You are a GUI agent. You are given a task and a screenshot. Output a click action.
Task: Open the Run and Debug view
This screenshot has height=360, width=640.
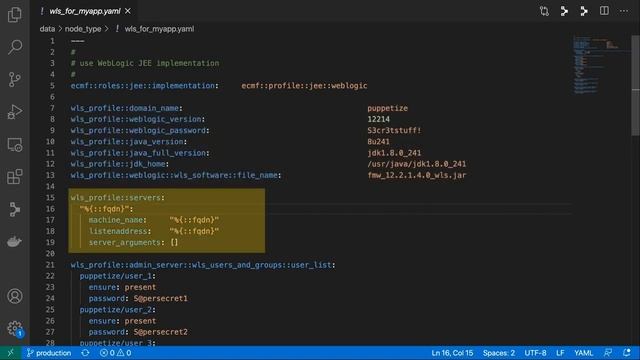click(x=15, y=112)
